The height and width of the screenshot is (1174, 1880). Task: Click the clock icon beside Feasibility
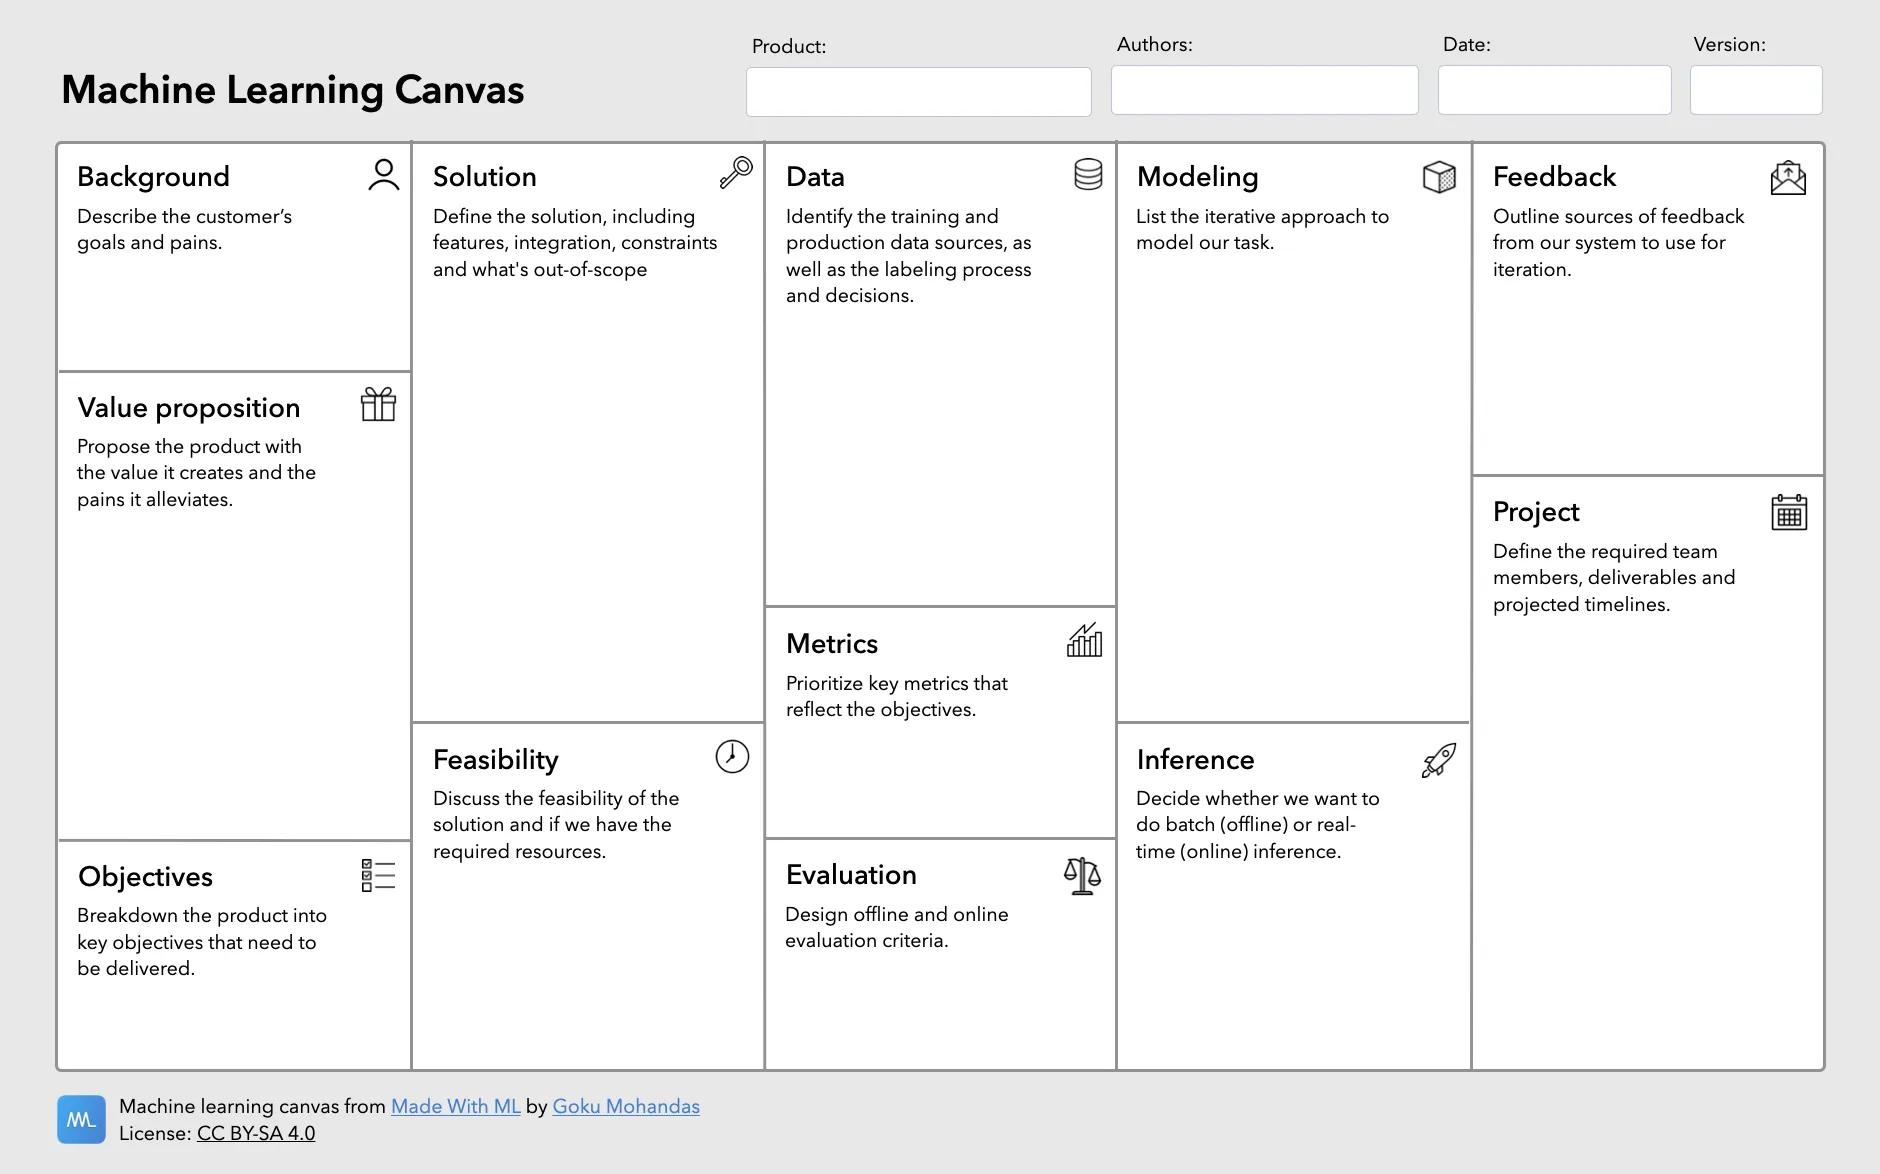pos(732,757)
